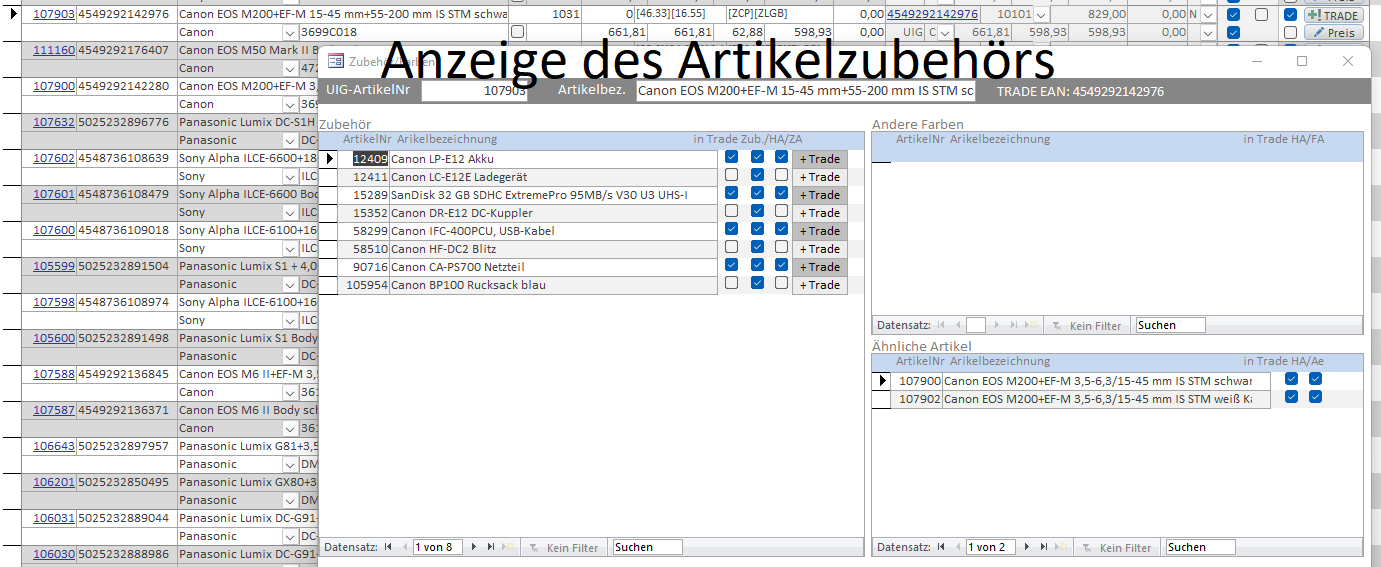Screen dimensions: 1381x567
Task: Click Suchen field in Ähnliche Artikel bar
Action: point(1200,547)
